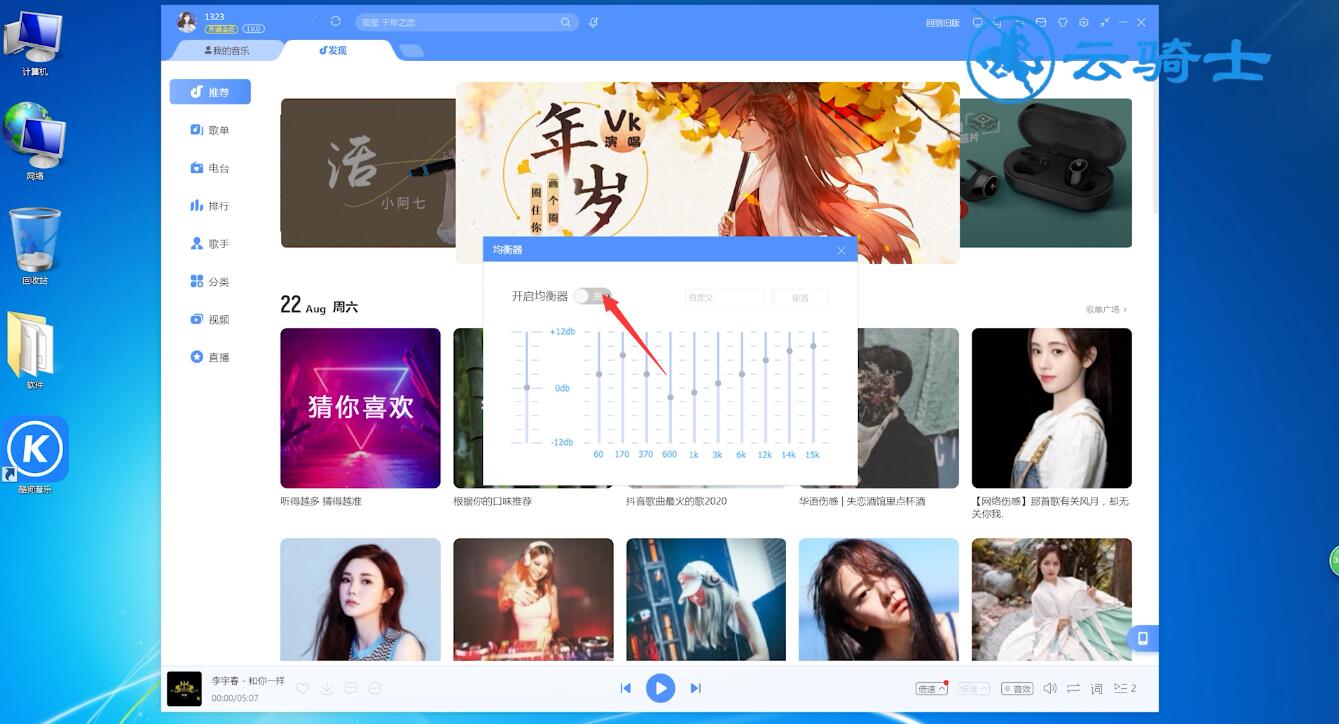Click the phone icon on the right edge

pos(1143,638)
